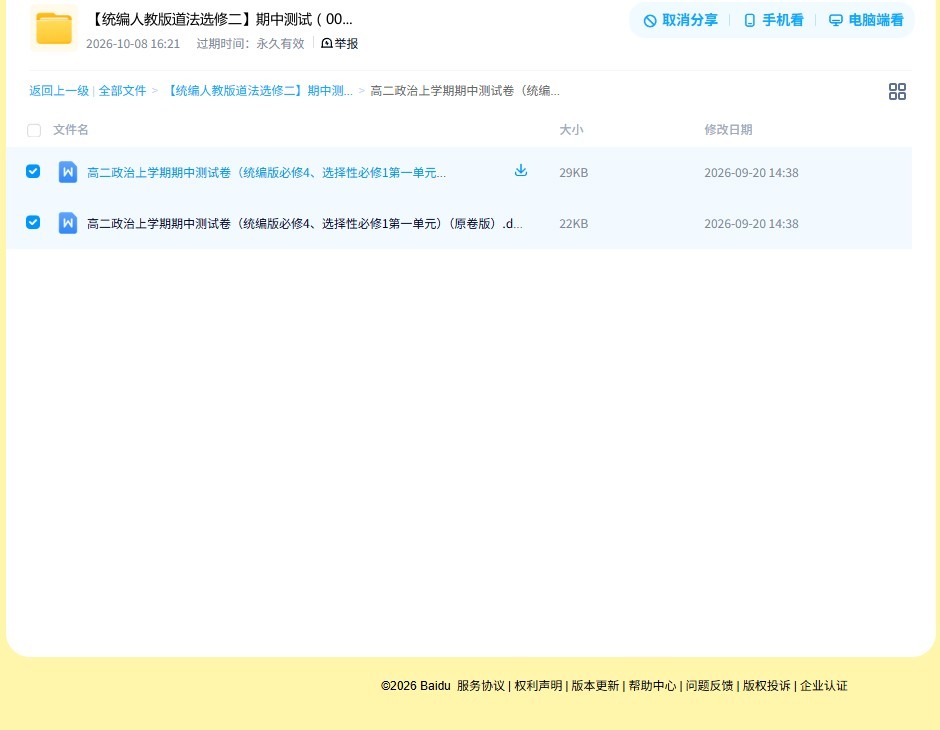Viewport: 940px width, 730px height.
Task: Click Word icon of the 22KB file
Action: tap(68, 223)
